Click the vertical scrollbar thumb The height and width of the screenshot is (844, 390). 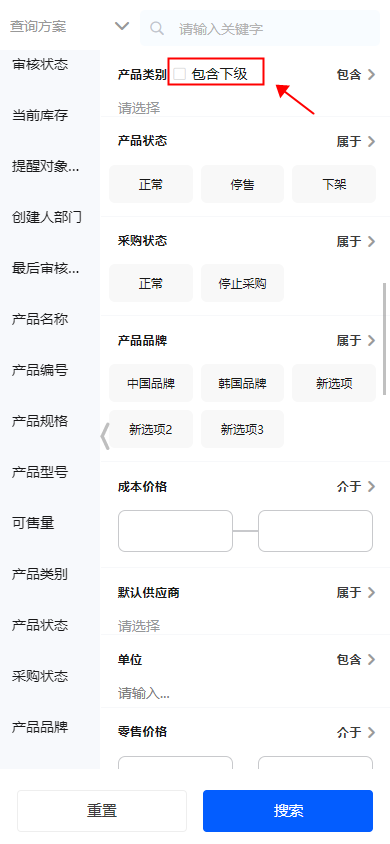coord(384,339)
